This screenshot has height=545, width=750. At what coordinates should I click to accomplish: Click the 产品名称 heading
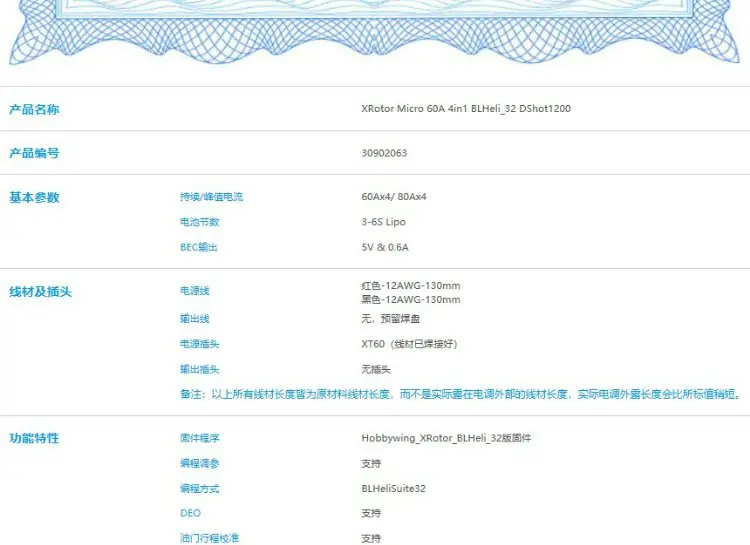click(x=34, y=110)
